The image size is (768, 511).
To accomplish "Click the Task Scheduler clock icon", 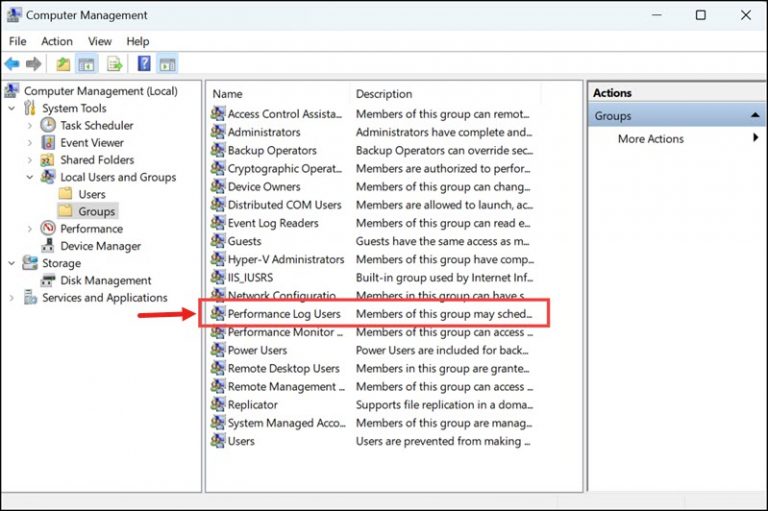I will (x=48, y=125).
